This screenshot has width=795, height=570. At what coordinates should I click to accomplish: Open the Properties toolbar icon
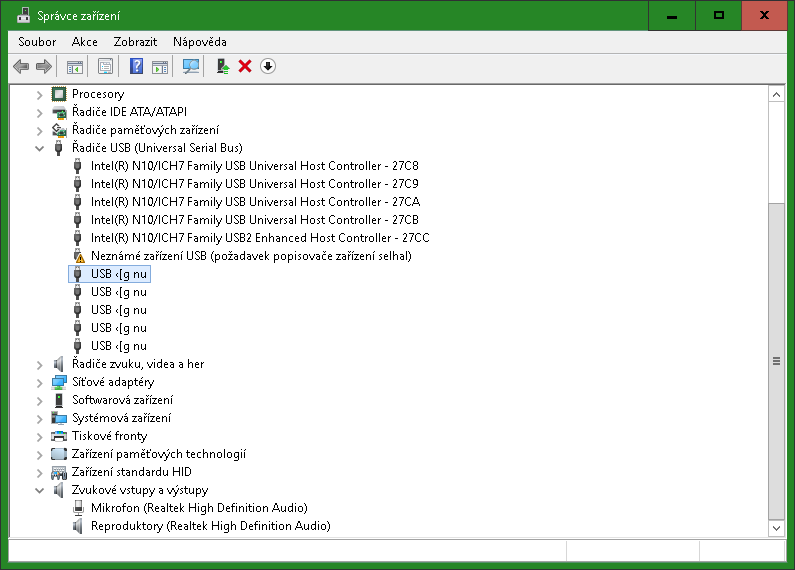point(105,66)
